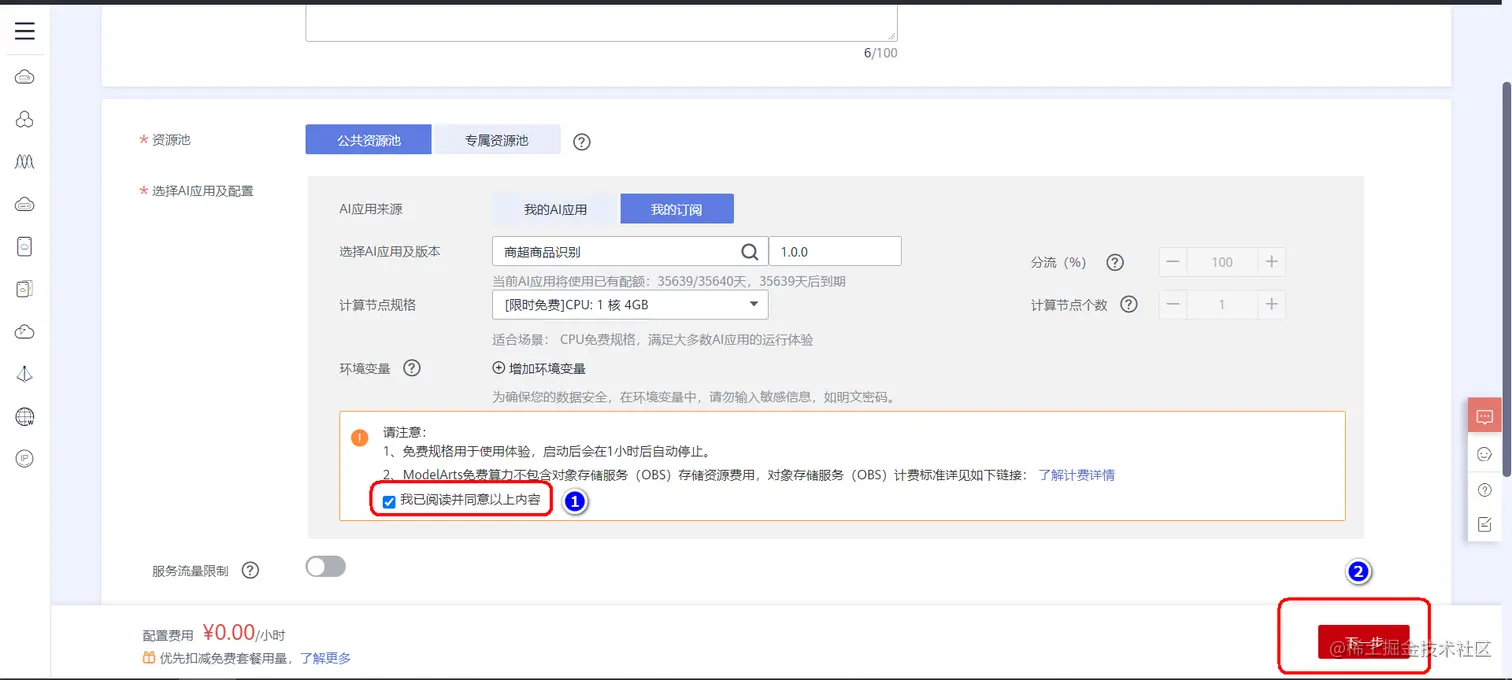Click the wave-shaped sidebar icon

25,161
